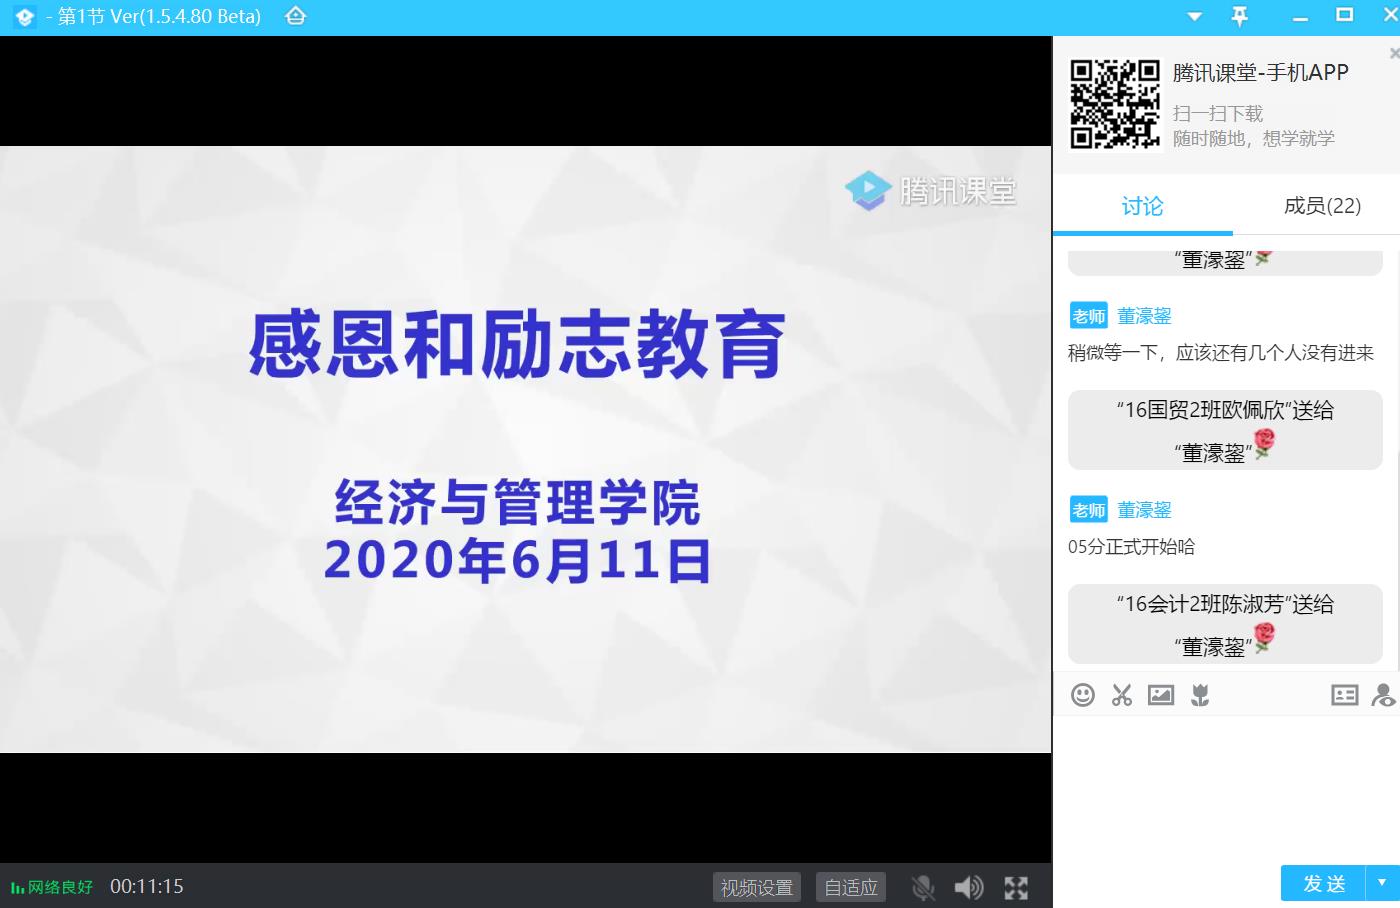The width and height of the screenshot is (1400, 908).
Task: Click the home icon in title bar
Action: click(295, 16)
